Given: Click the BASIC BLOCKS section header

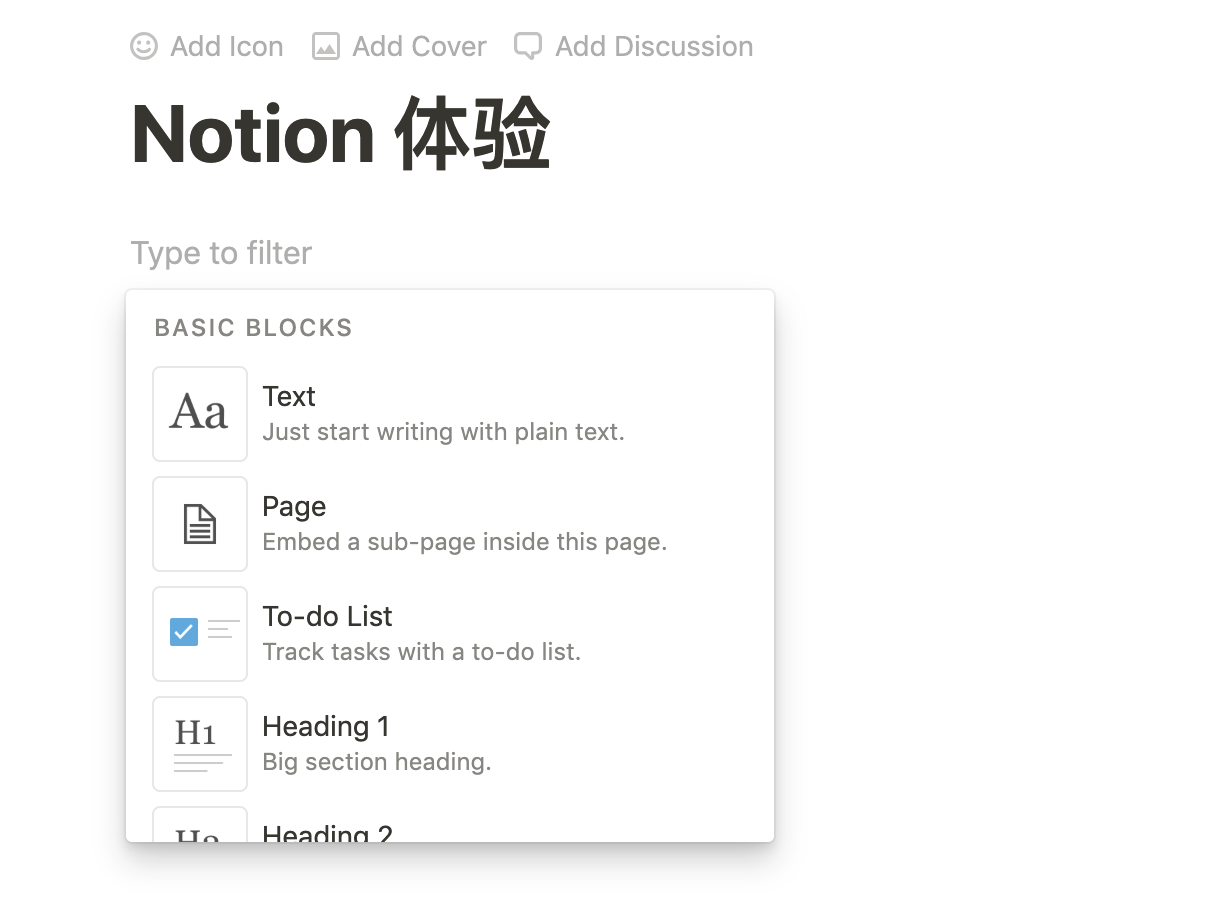Looking at the screenshot, I should click(x=253, y=328).
